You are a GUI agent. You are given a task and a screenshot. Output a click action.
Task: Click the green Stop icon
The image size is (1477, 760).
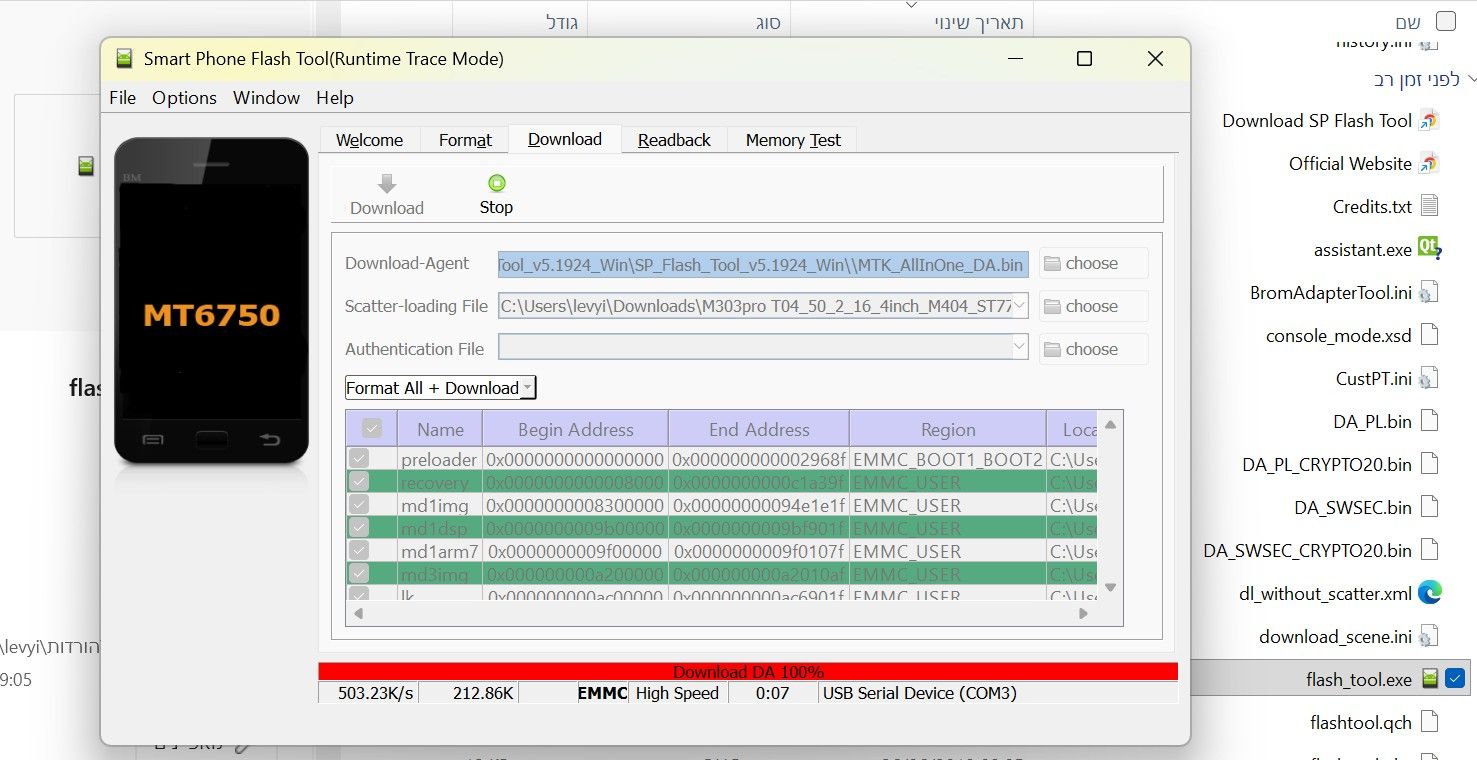(496, 183)
